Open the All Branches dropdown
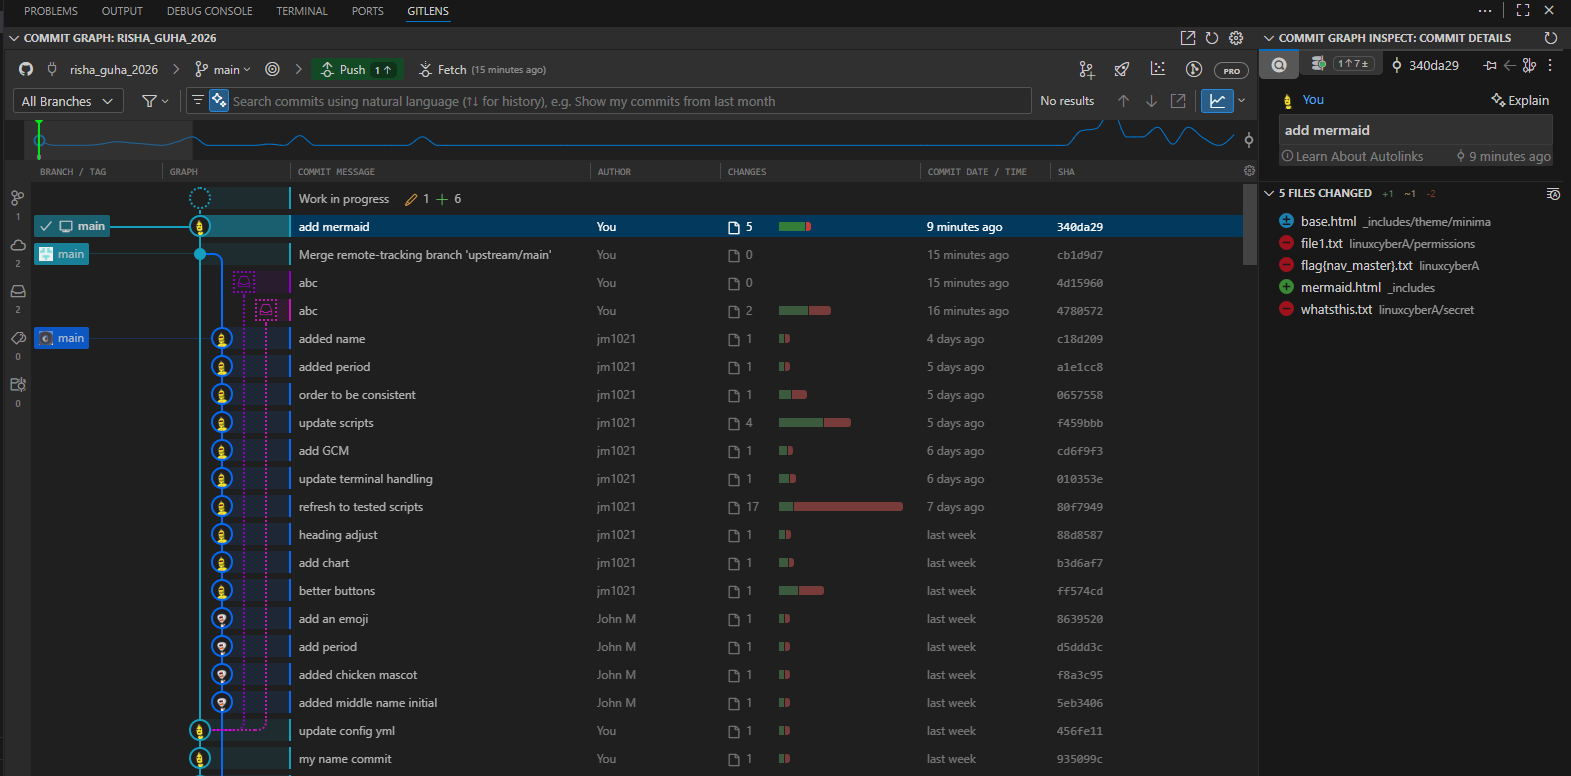The image size is (1571, 776). tap(68, 101)
